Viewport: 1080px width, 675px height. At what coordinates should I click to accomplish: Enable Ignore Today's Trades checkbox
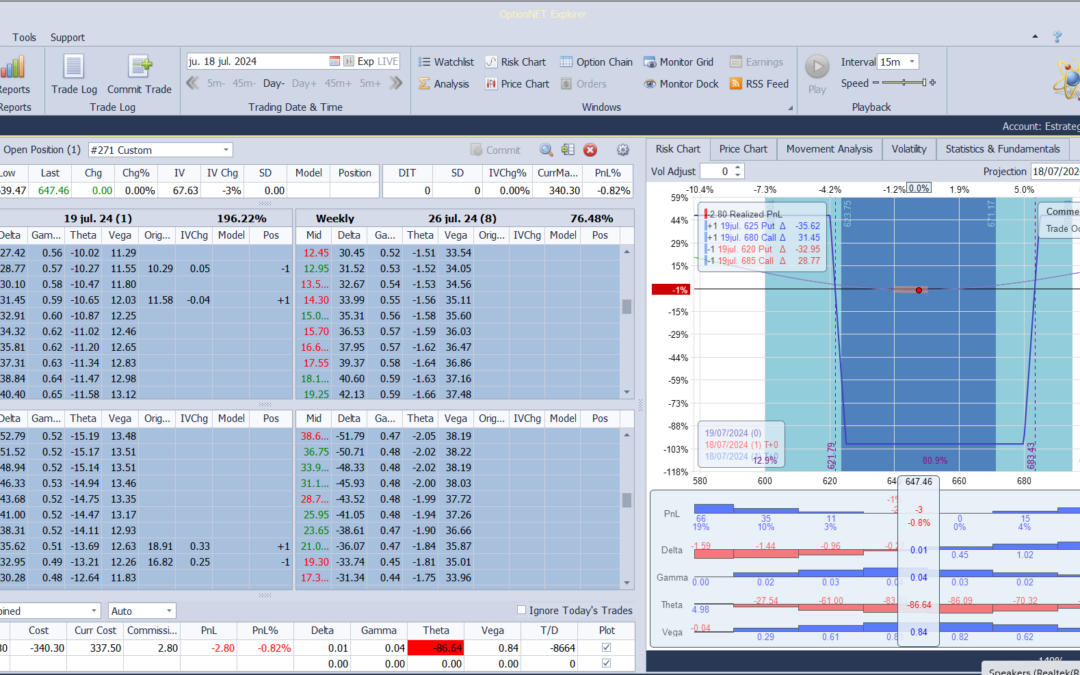[x=521, y=610]
